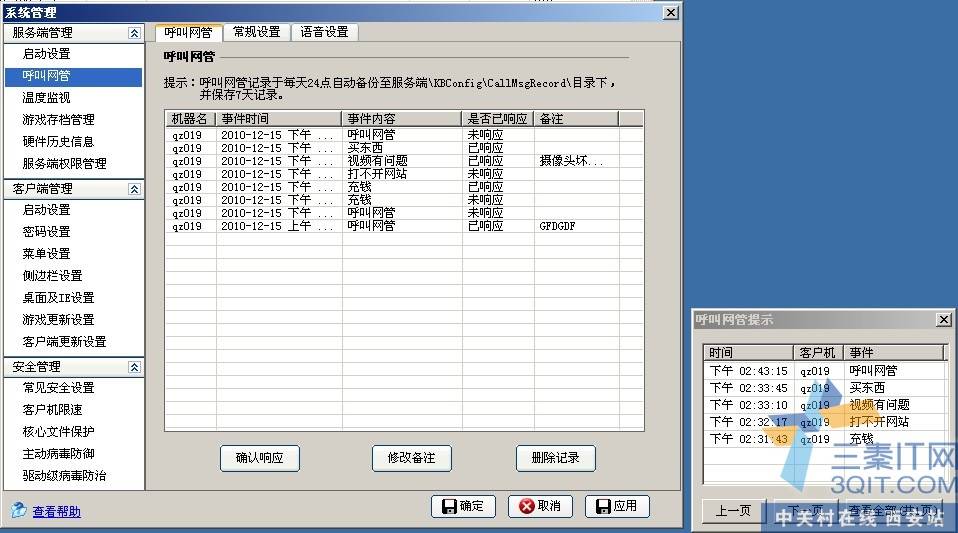Click the 删除记录 button
The image size is (958, 533).
[555, 458]
